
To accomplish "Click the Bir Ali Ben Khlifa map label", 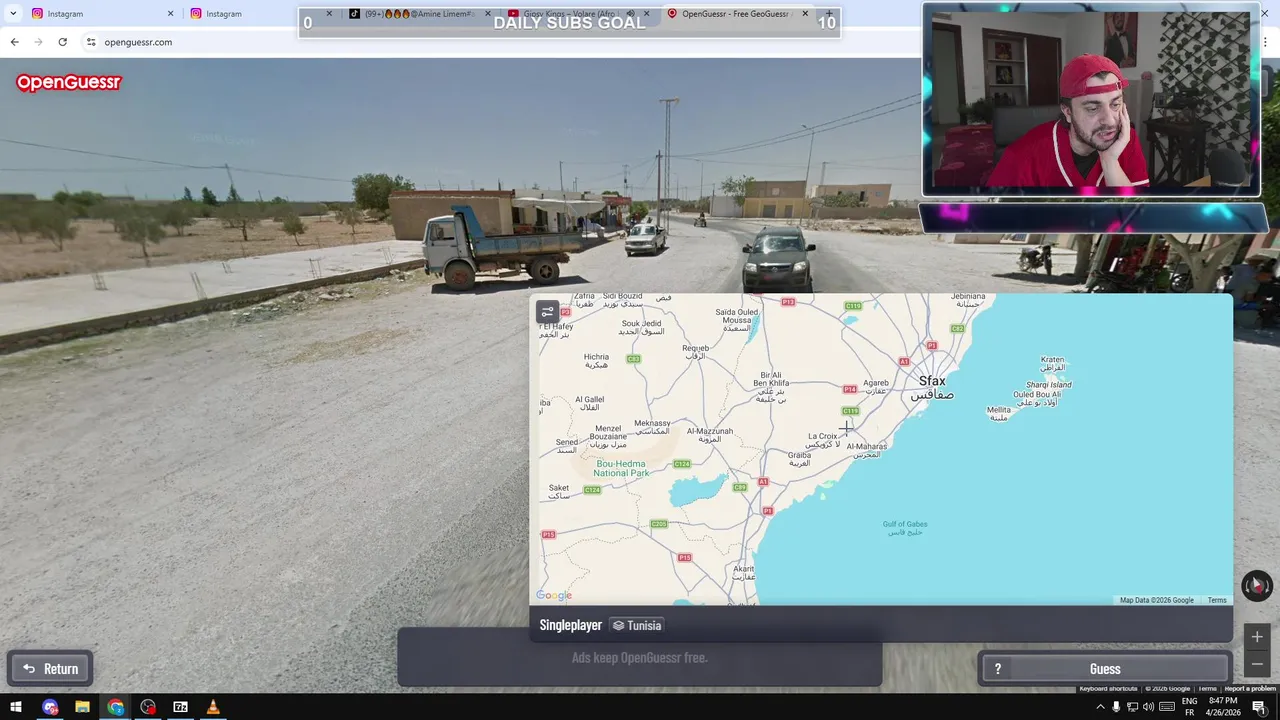I will tap(771, 385).
